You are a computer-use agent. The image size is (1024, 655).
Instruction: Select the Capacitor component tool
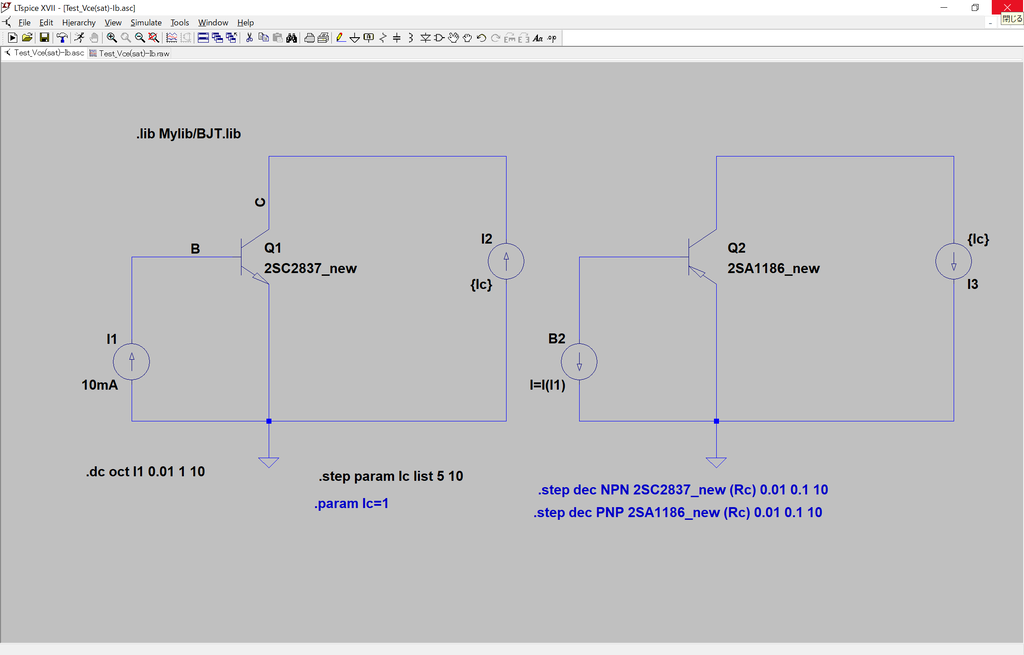click(396, 38)
